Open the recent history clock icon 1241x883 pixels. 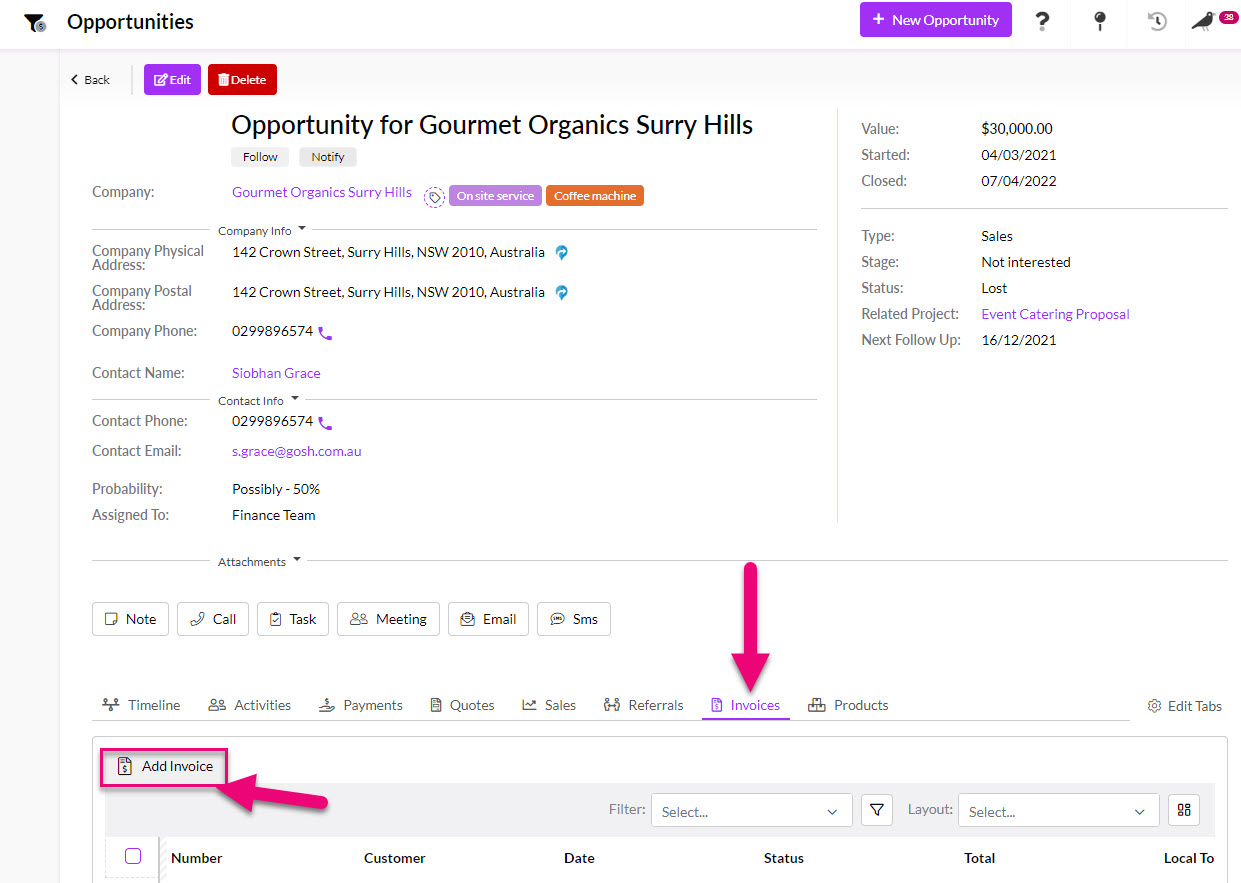click(x=1157, y=21)
